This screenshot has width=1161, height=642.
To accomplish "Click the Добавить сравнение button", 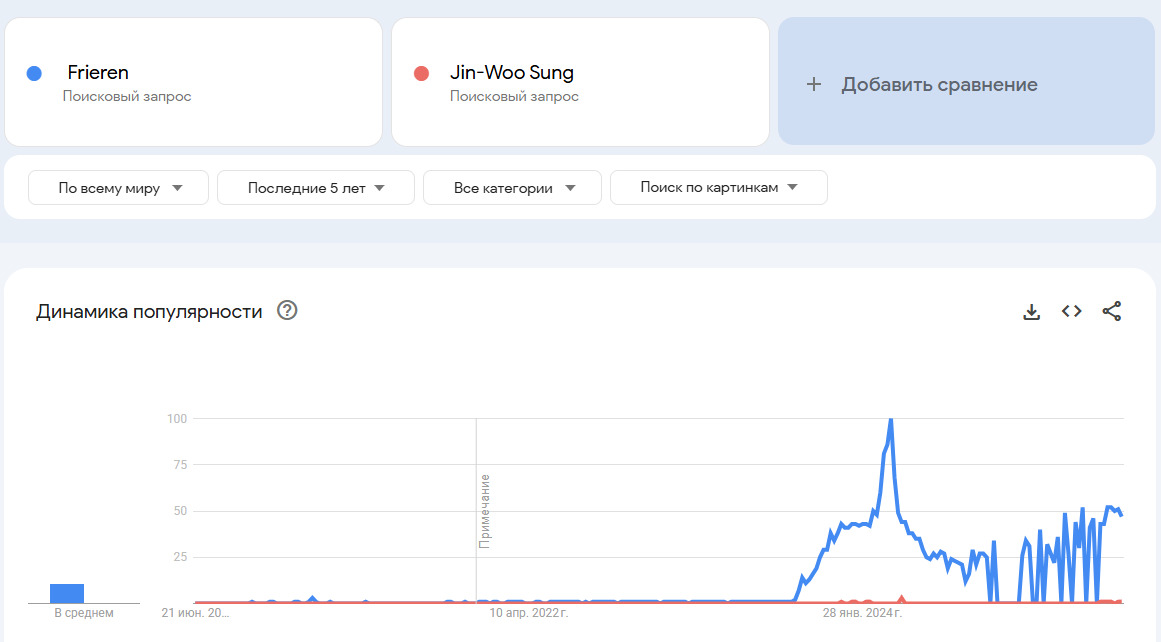I will [939, 85].
